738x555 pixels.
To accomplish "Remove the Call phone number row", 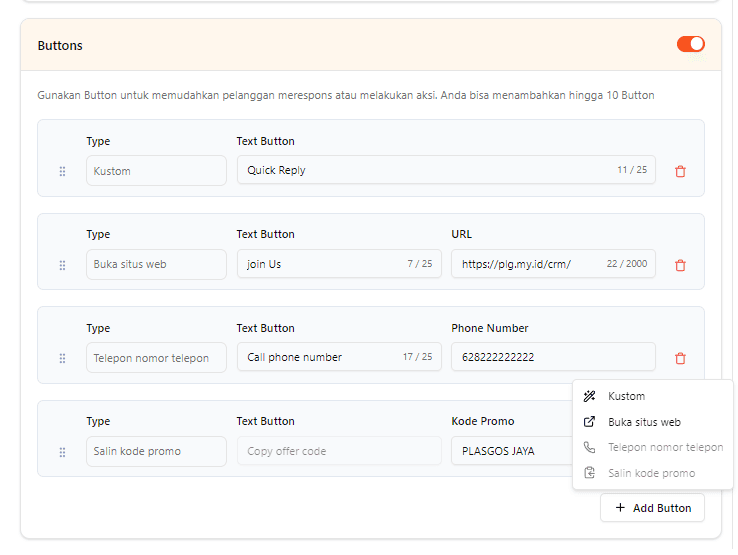I will click(680, 358).
